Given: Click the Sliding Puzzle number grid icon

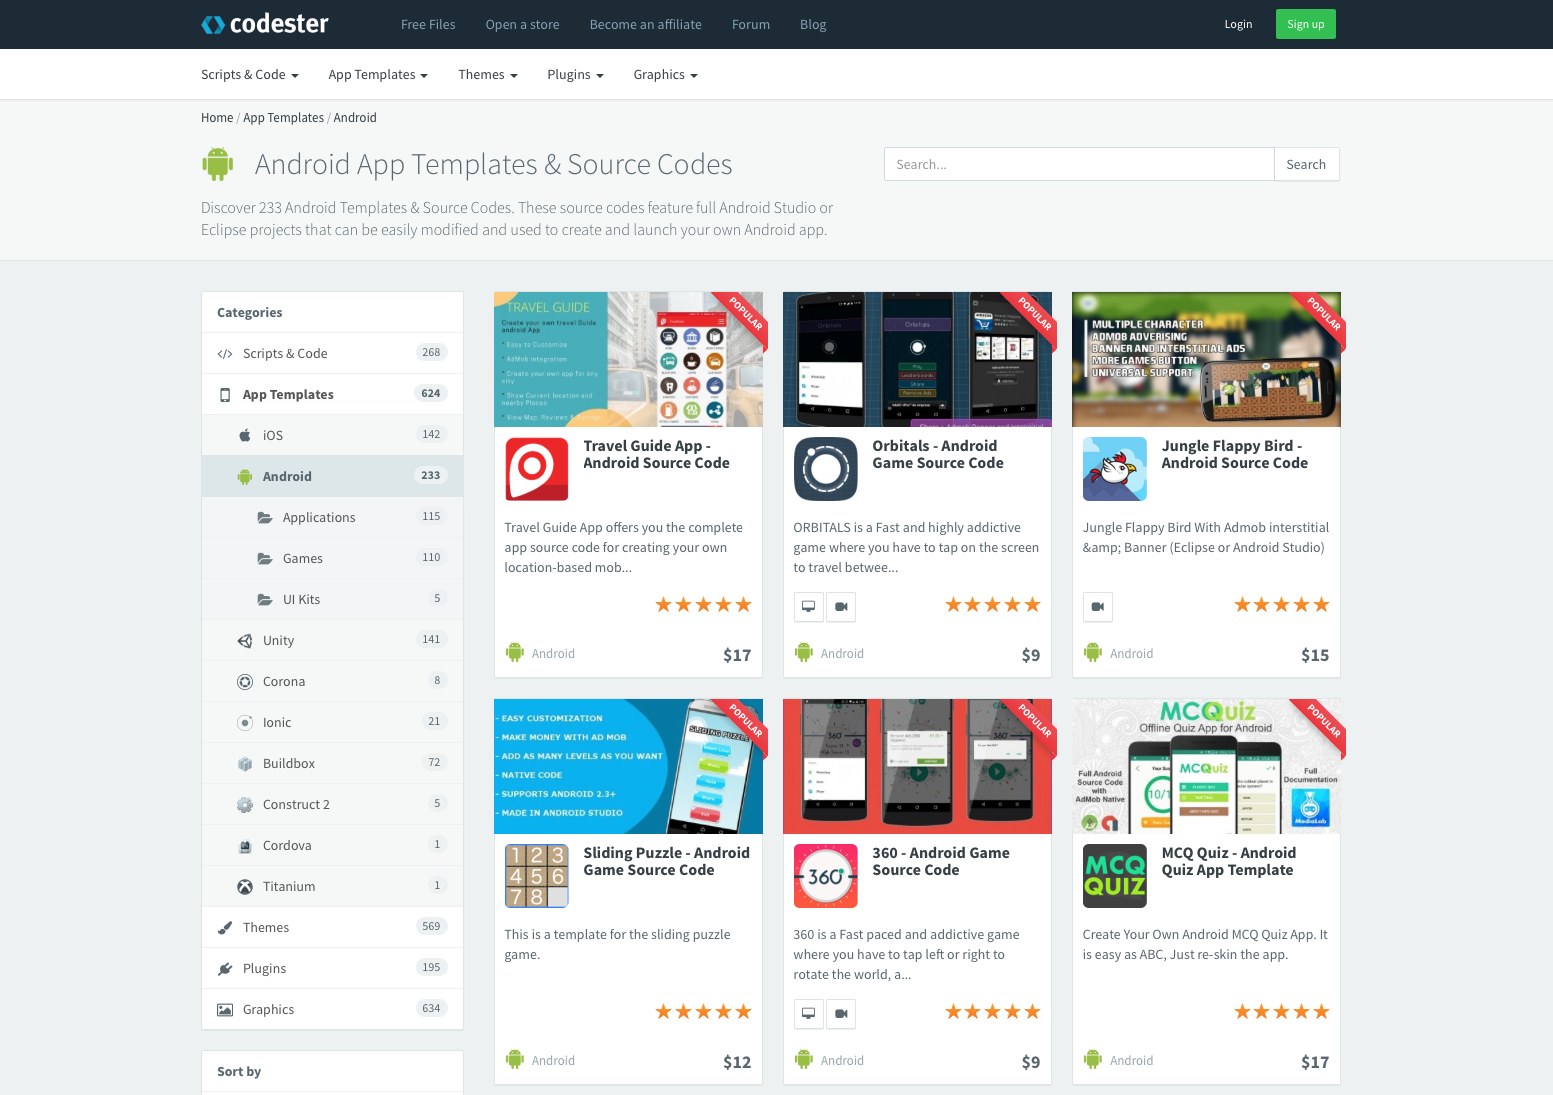Looking at the screenshot, I should [x=537, y=876].
